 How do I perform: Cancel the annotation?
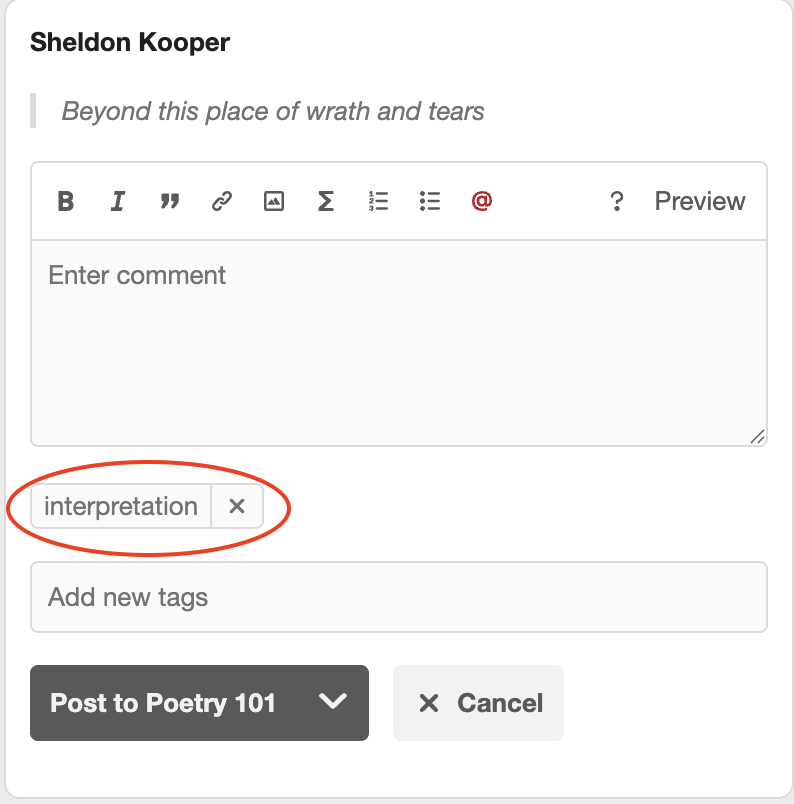(x=479, y=703)
